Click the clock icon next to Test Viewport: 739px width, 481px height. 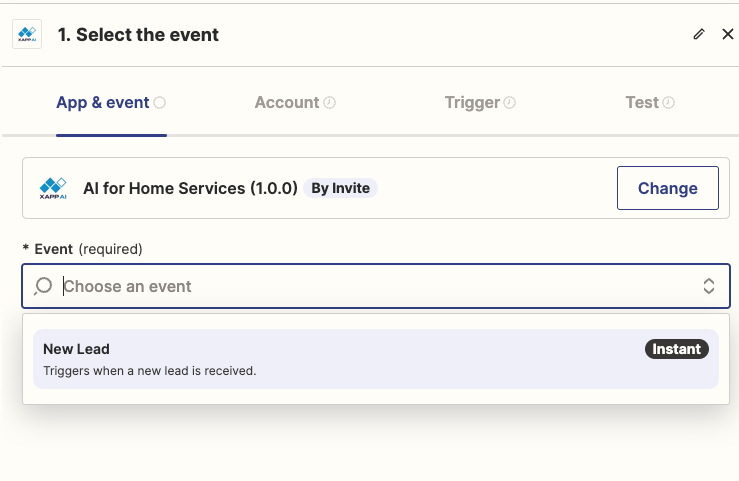[x=668, y=103]
